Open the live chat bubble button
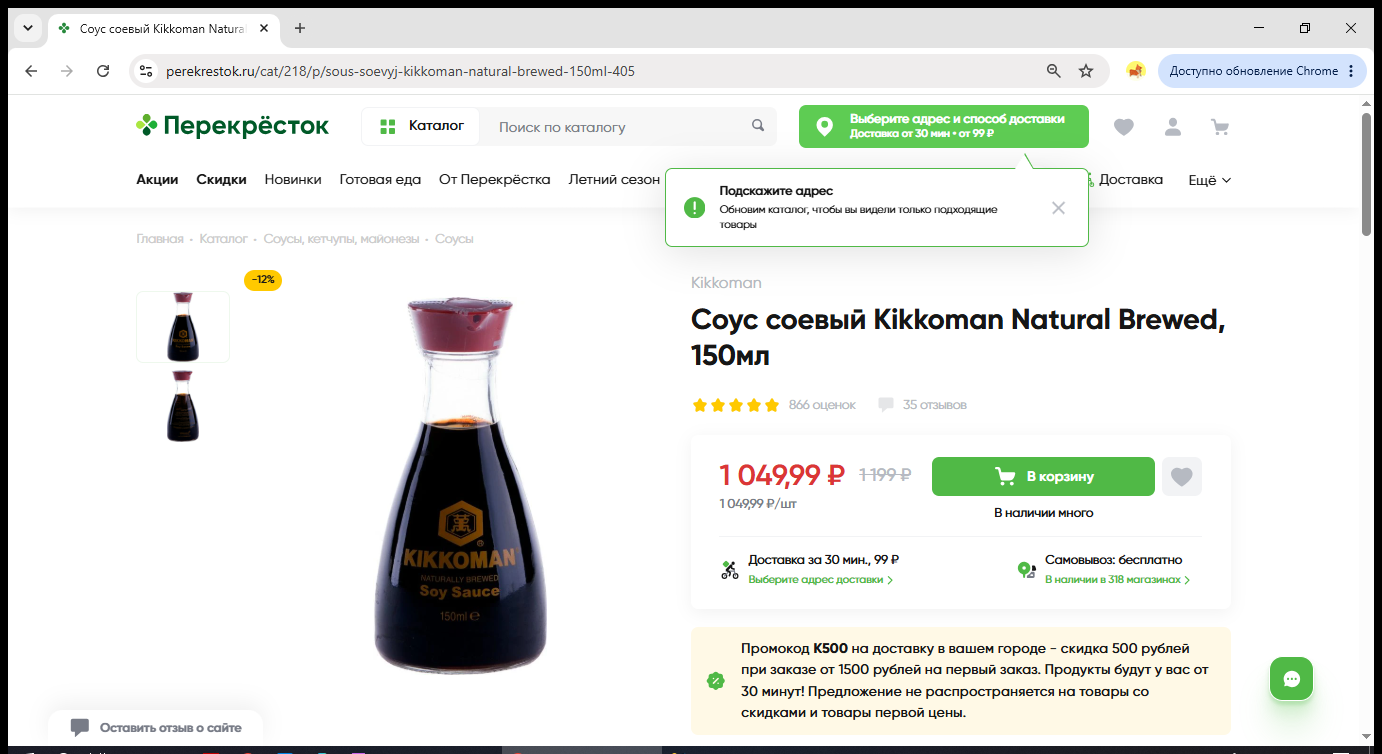Screen dimensions: 1382x754 (x=1291, y=679)
